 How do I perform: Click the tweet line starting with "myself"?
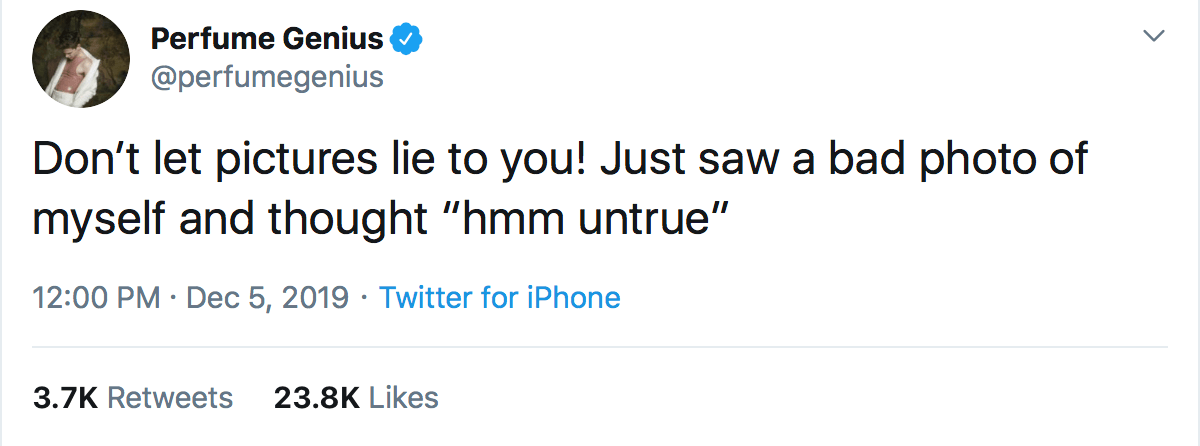click(375, 217)
